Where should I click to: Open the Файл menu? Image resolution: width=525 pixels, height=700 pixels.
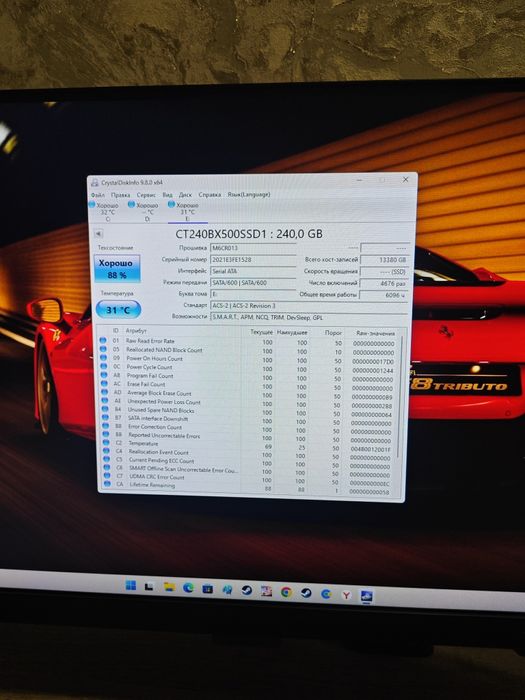(x=98, y=195)
